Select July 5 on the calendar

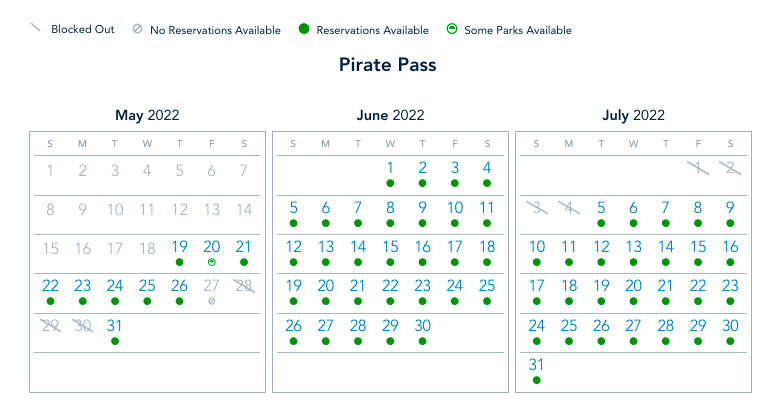tap(601, 208)
